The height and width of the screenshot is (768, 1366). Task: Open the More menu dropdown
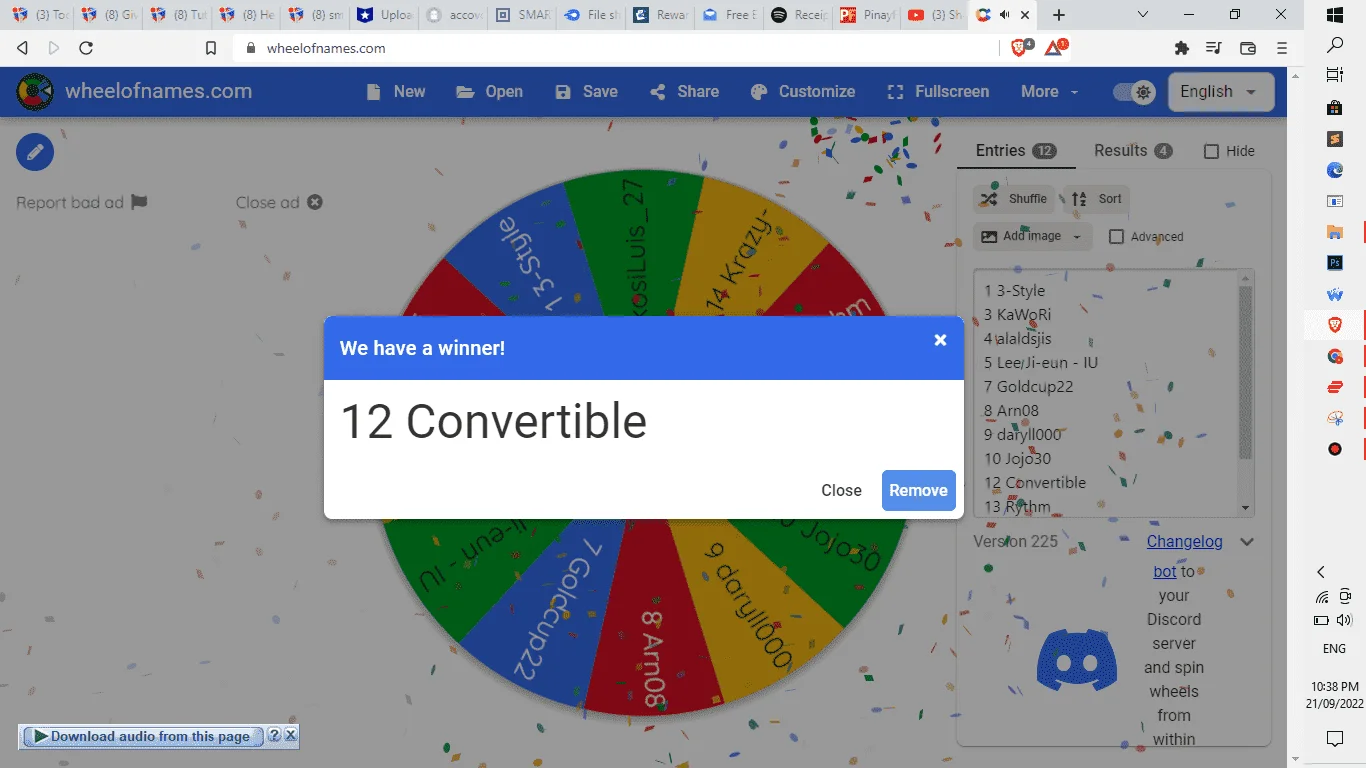pos(1050,92)
